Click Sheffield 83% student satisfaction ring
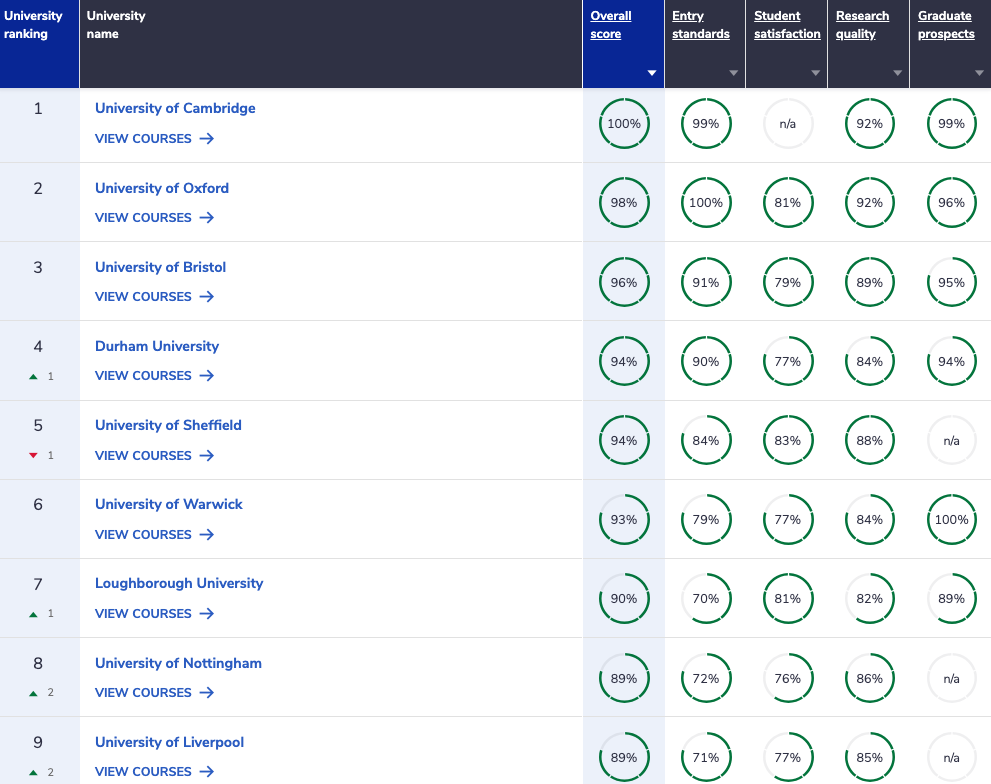991x784 pixels. 787,440
